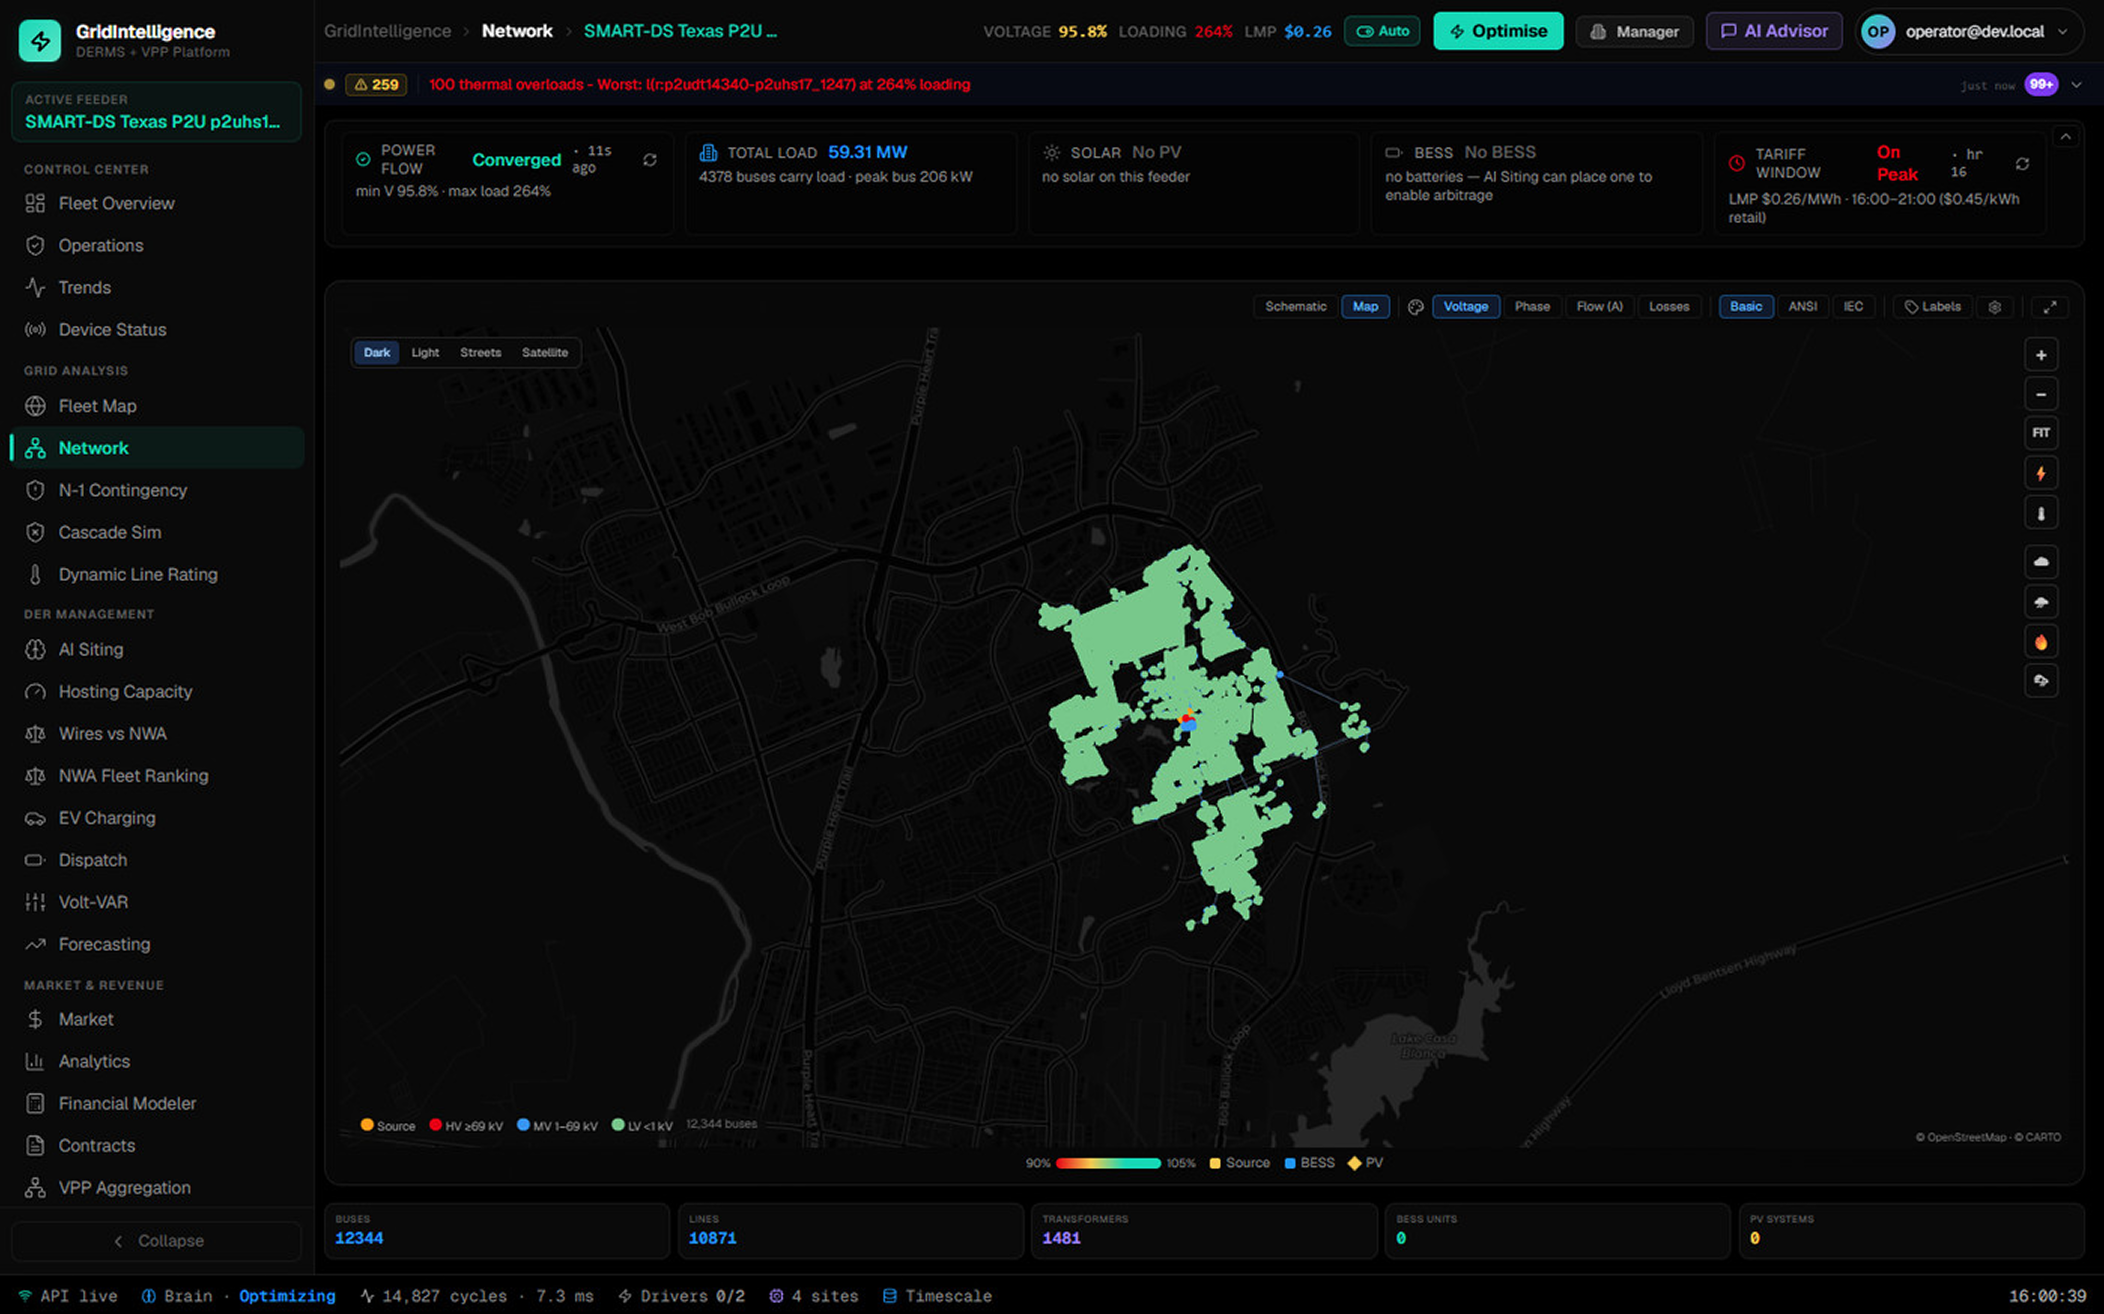Switch basemap to Dark
Image resolution: width=2104 pixels, height=1314 pixels.
click(x=377, y=353)
